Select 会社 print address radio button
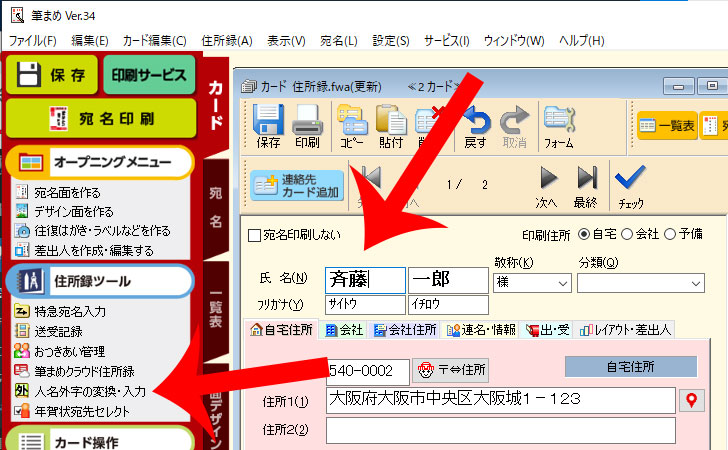728x450 pixels. (627, 234)
